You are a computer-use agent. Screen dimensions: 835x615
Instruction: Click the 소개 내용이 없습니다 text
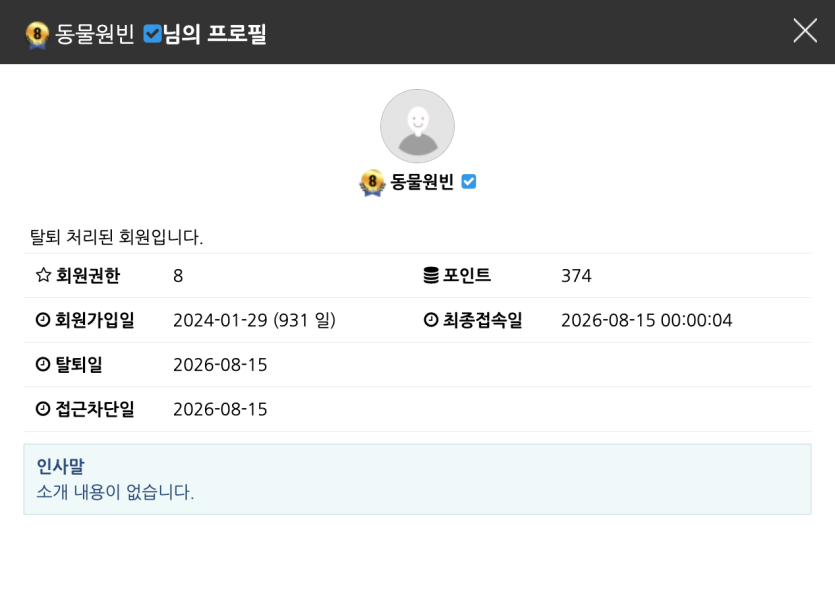(x=115, y=491)
